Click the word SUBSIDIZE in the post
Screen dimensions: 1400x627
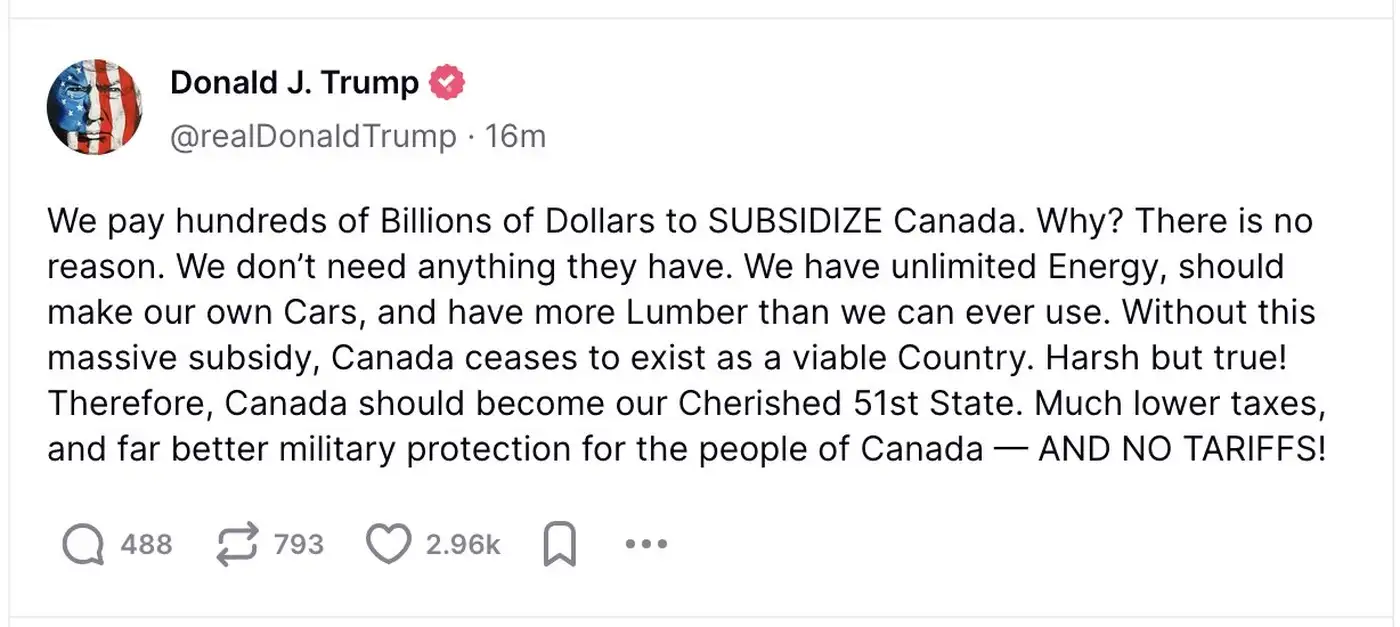795,221
